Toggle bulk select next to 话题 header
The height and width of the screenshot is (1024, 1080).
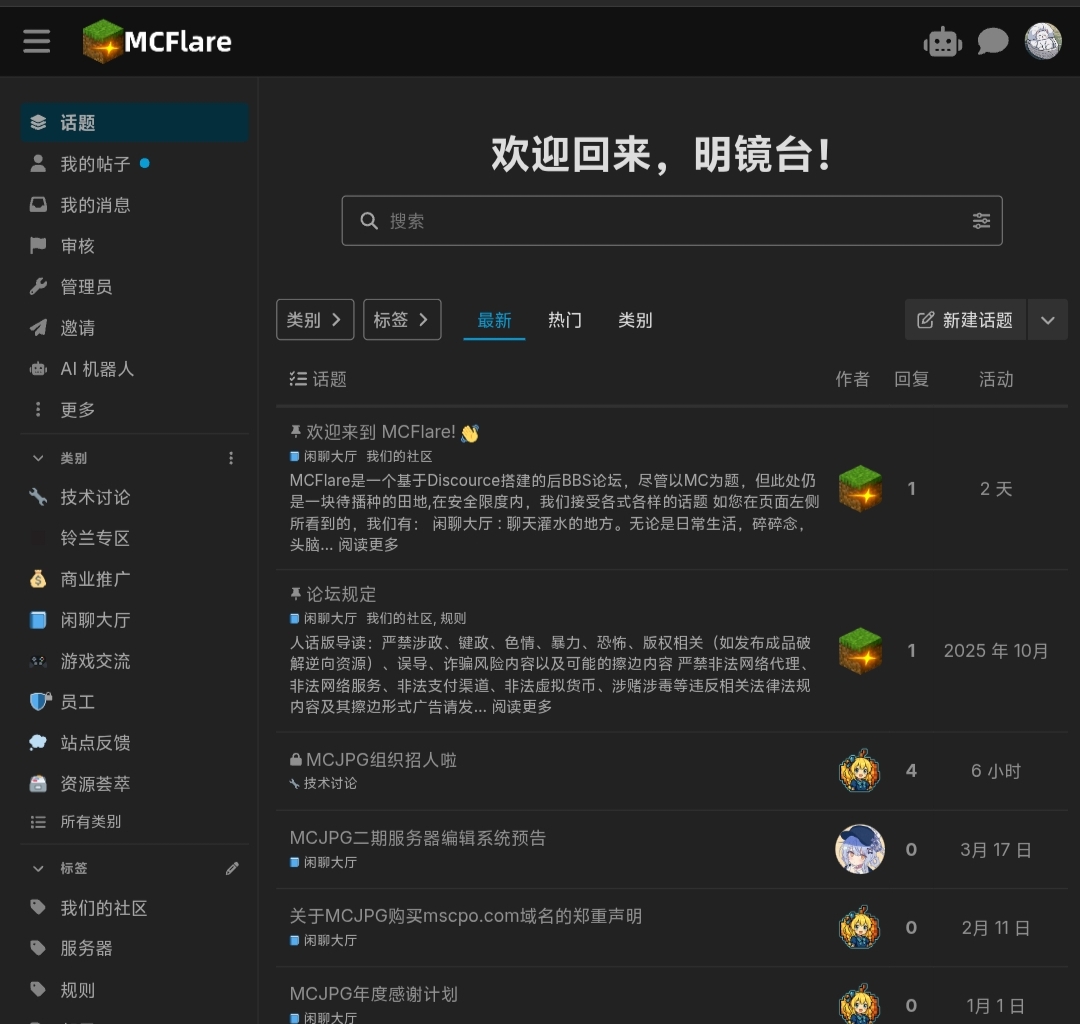[x=298, y=379]
